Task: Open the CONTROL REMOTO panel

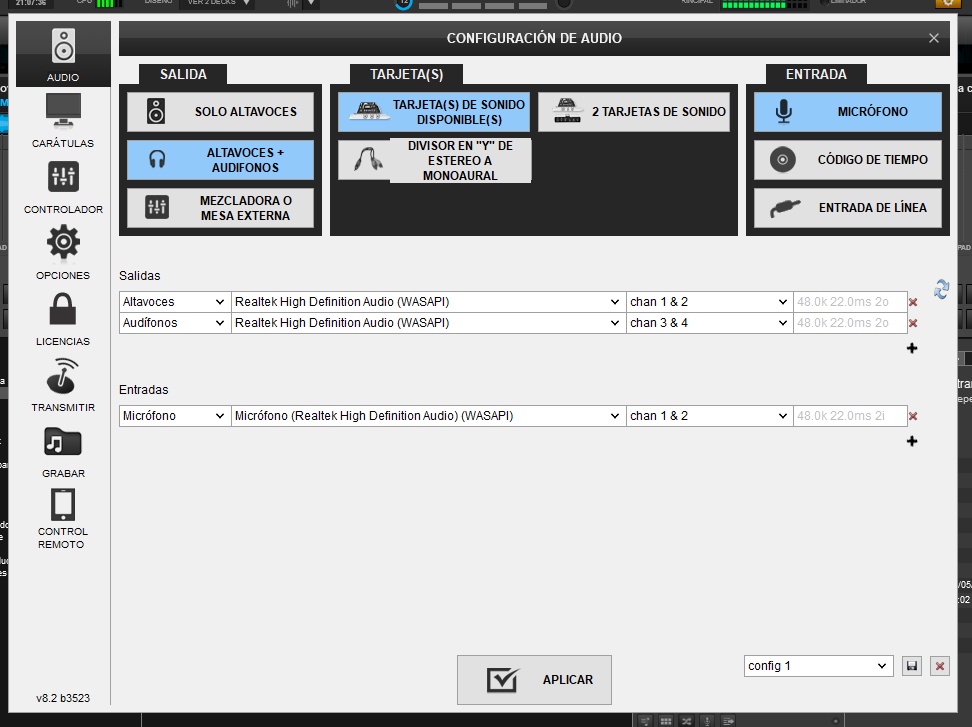Action: 62,515
